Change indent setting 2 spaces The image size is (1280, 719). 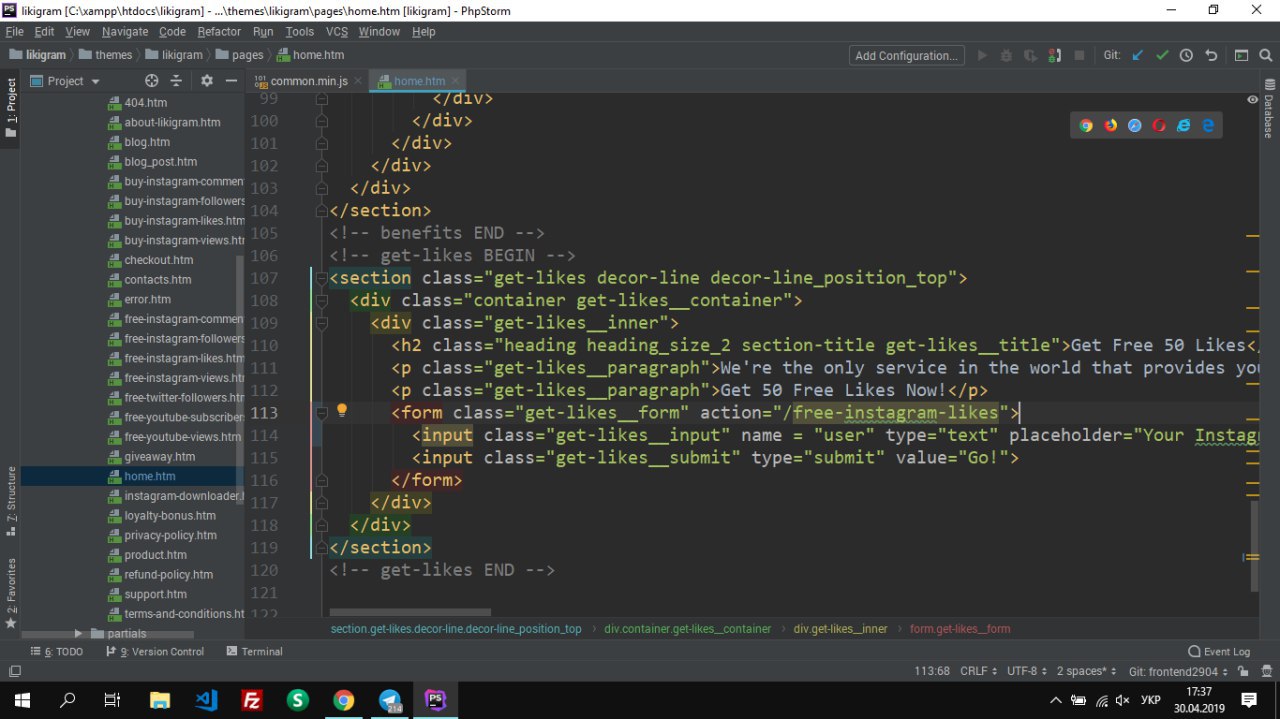point(1087,671)
